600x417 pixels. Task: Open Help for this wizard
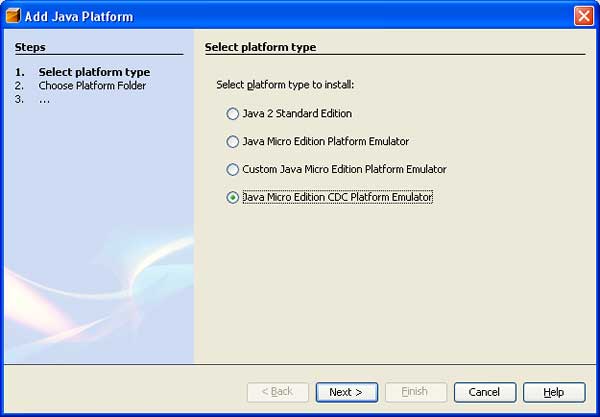tap(554, 392)
